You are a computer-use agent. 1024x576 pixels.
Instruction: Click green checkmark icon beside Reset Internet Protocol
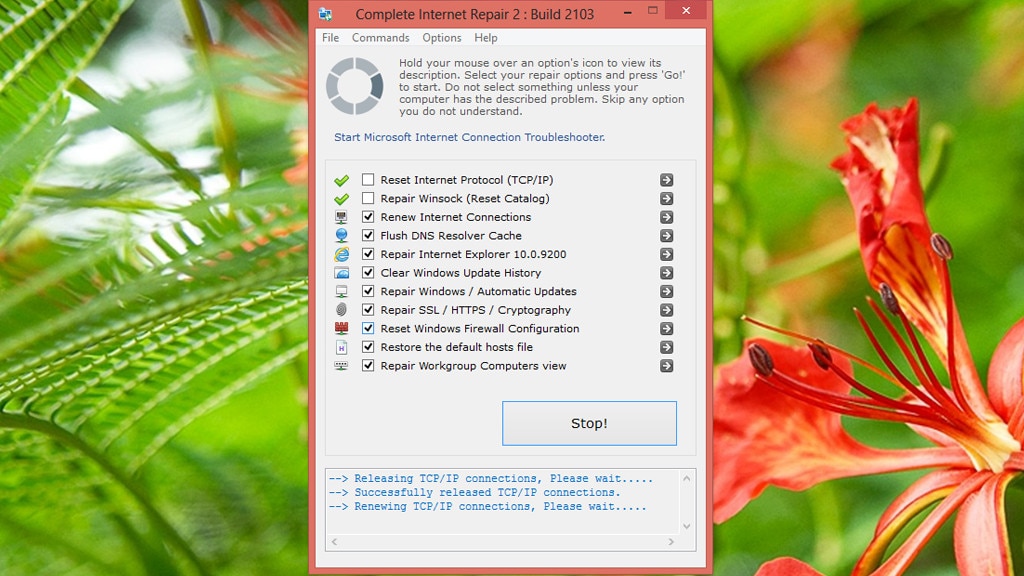coord(341,180)
